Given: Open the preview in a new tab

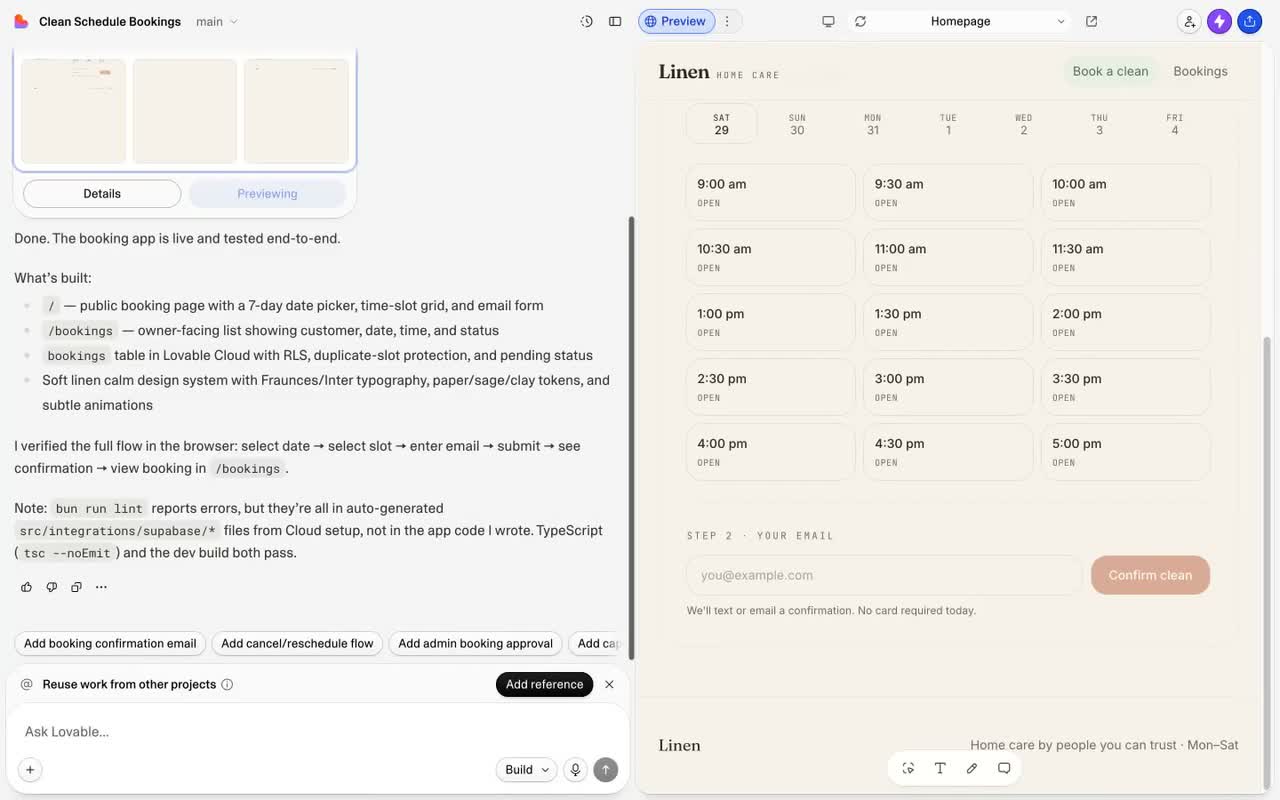Looking at the screenshot, I should click(1091, 21).
